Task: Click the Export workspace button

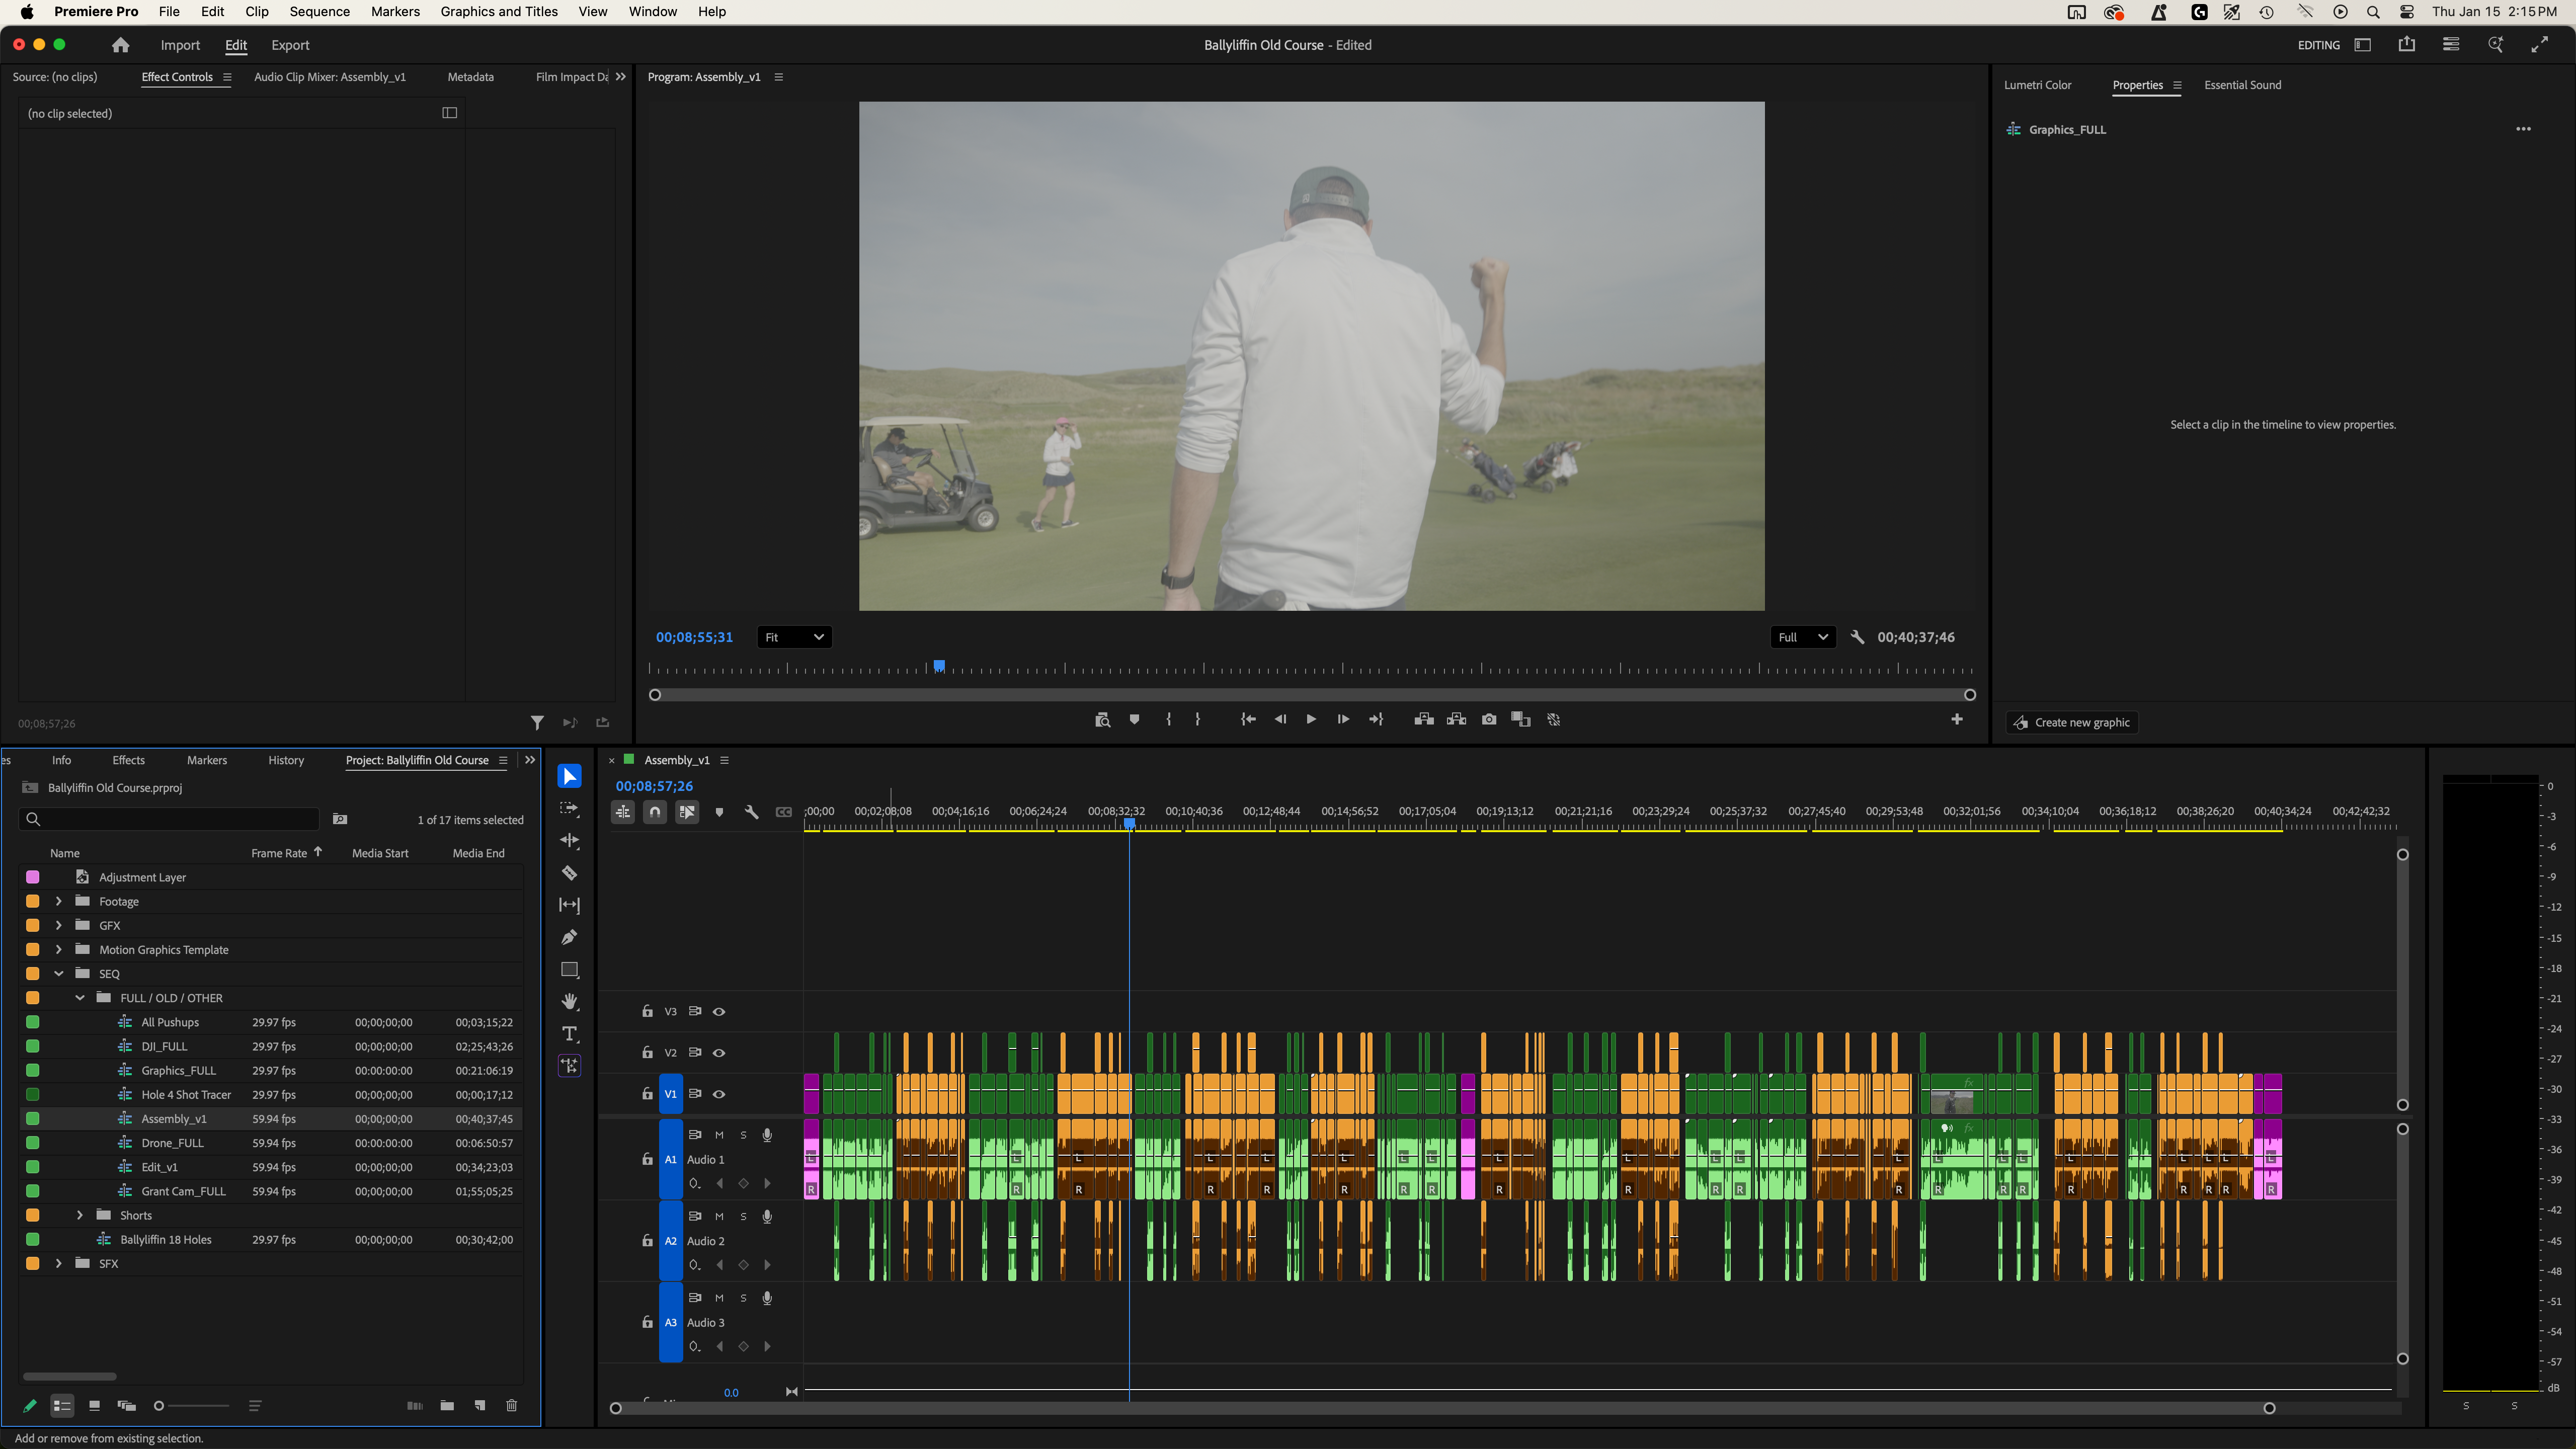Action: click(290, 45)
